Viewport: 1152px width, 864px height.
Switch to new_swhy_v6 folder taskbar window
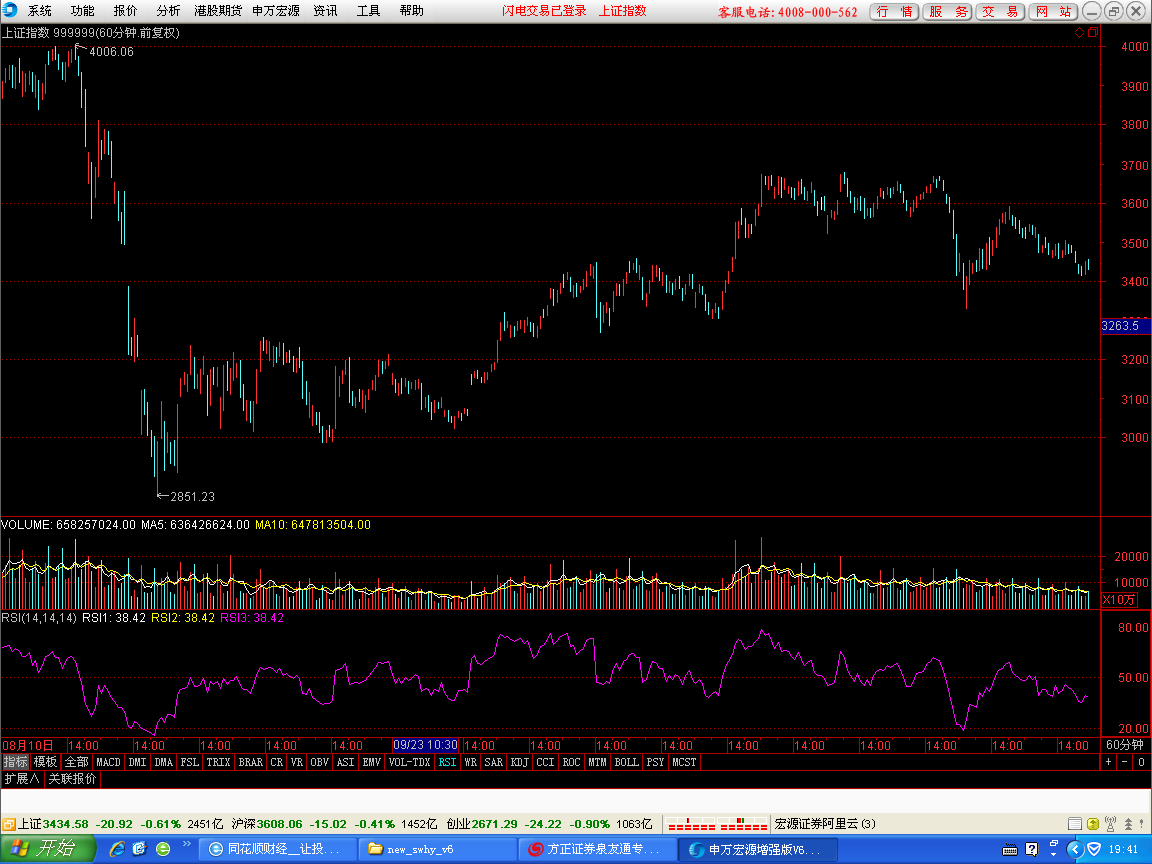pos(437,849)
